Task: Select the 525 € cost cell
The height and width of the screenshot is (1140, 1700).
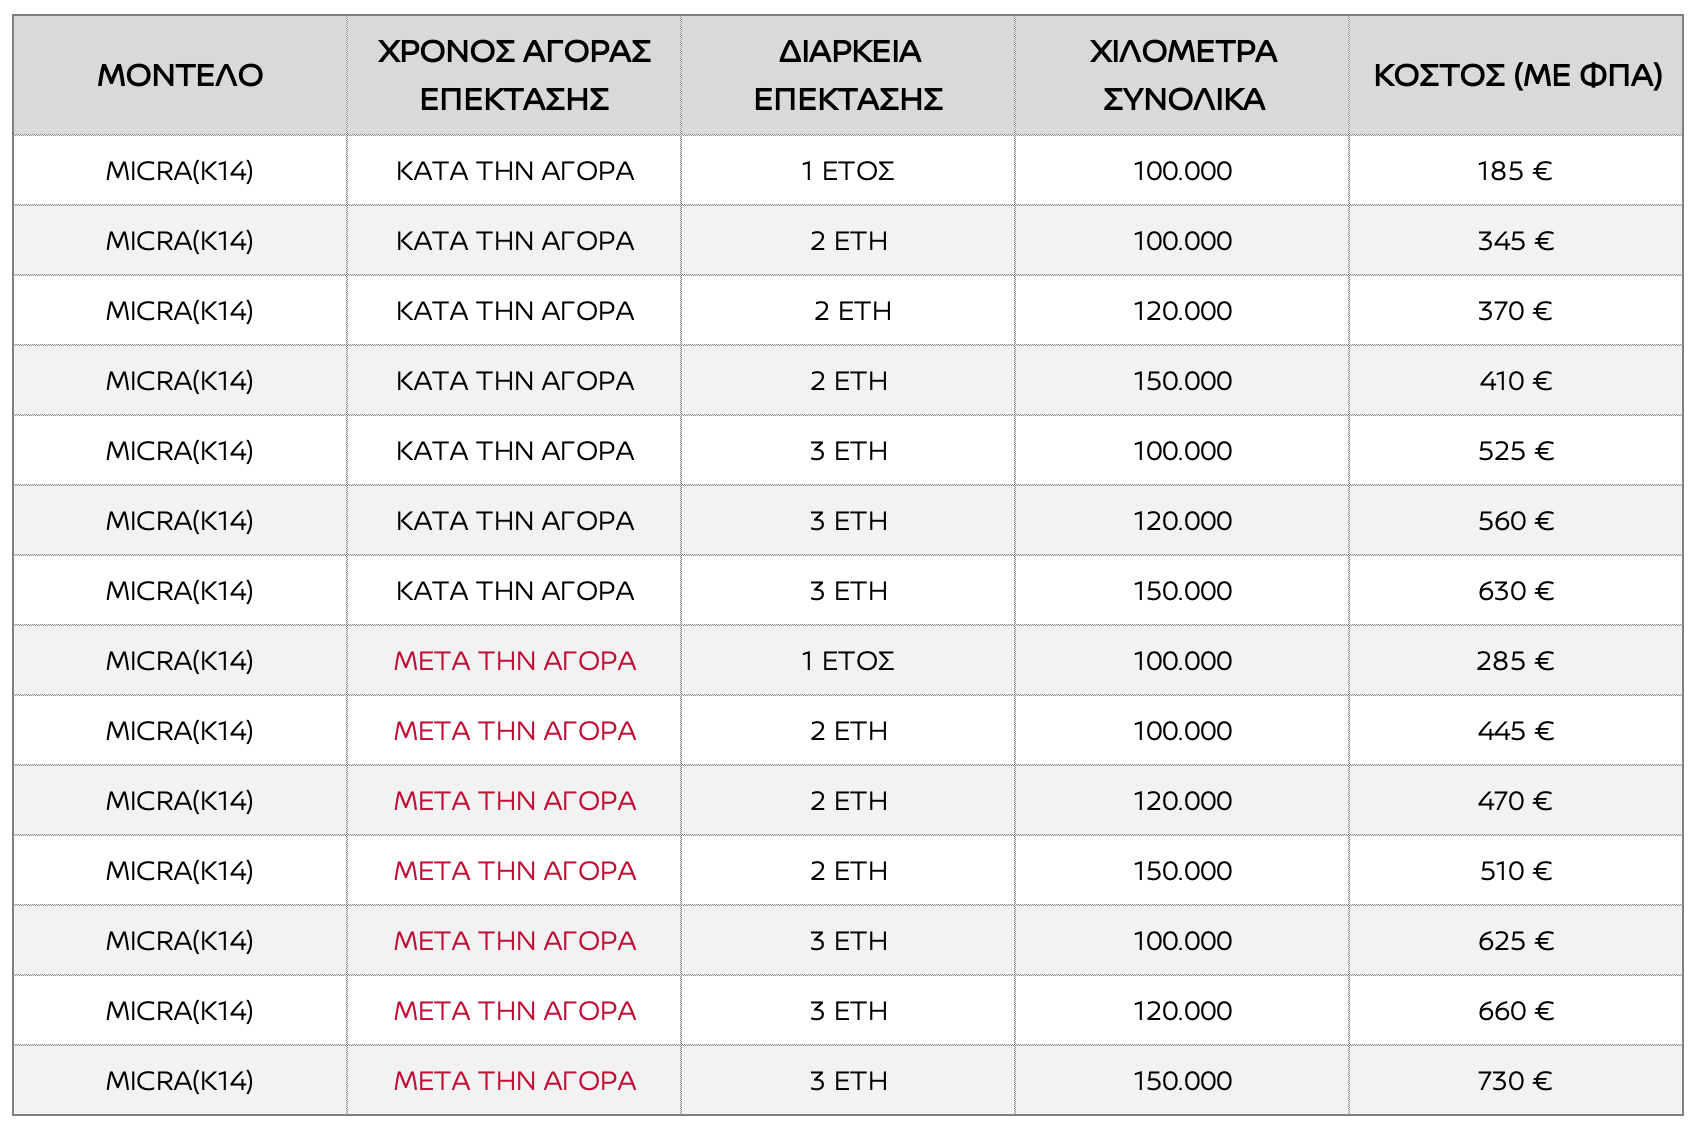Action: [x=1515, y=451]
